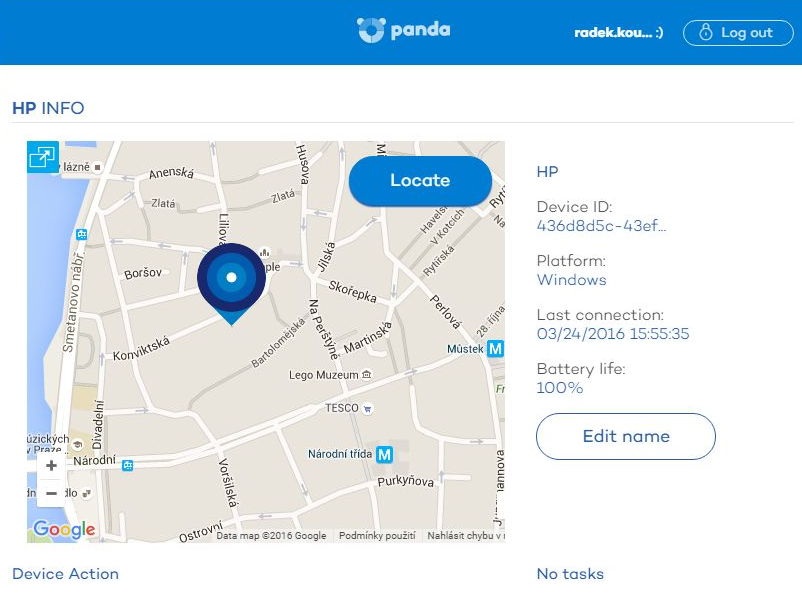802x597 pixels.
Task: Click the Device Action section heading
Action: (x=65, y=574)
